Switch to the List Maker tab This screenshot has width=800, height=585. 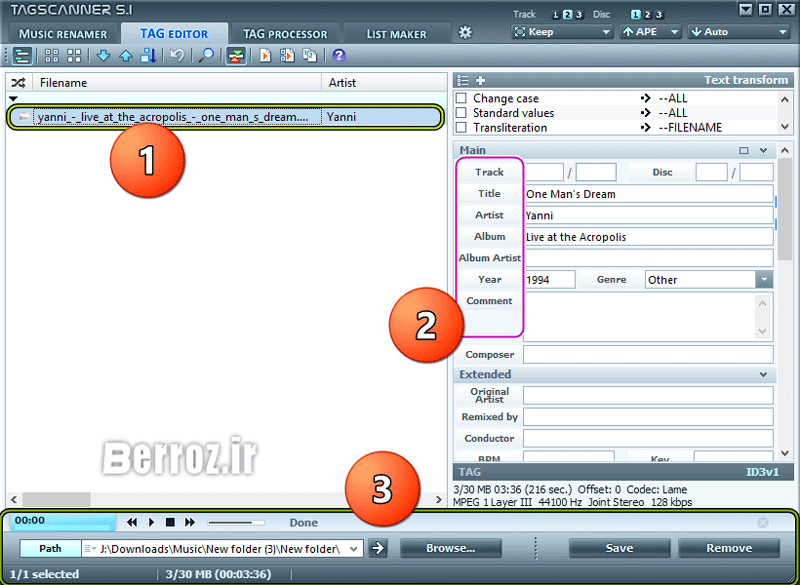click(x=396, y=34)
